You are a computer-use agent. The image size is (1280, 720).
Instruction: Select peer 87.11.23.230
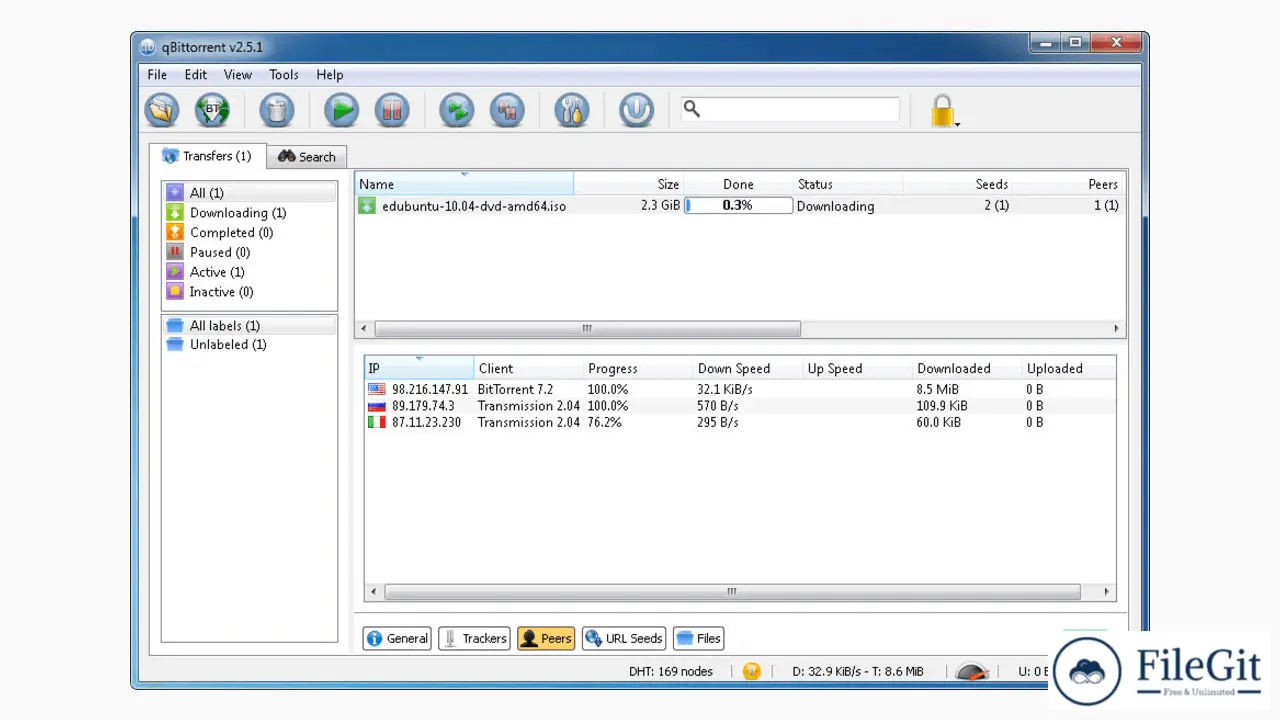click(740, 422)
